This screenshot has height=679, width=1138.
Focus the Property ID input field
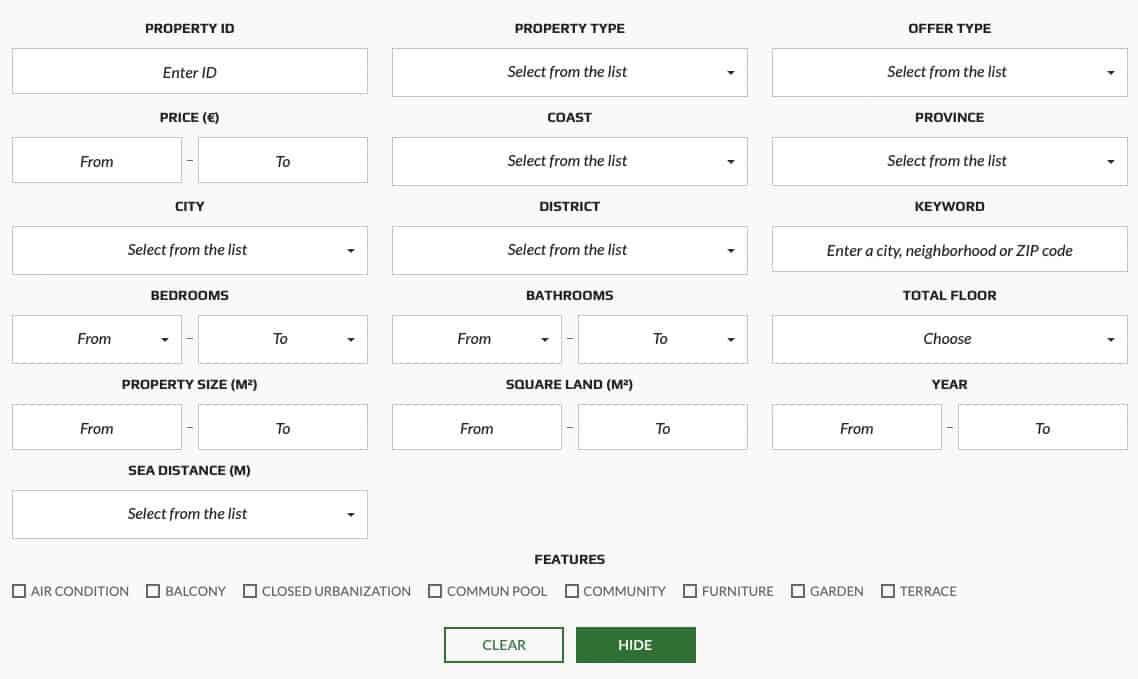pyautogui.click(x=189, y=71)
